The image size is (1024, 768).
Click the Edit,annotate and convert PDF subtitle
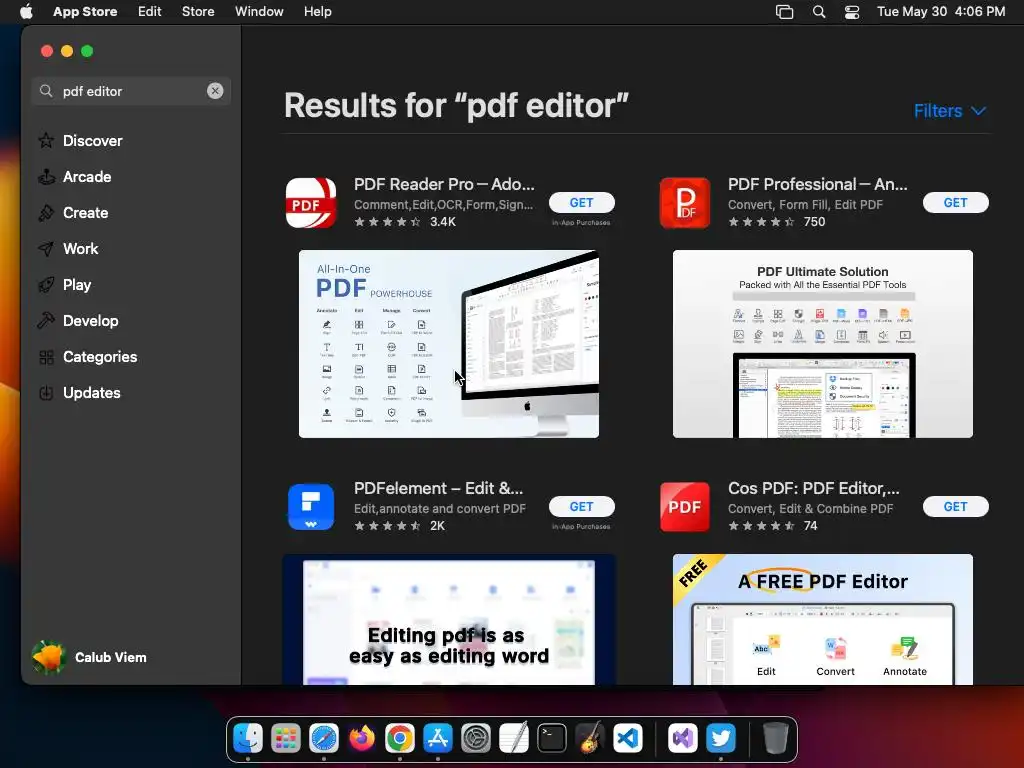[x=440, y=509]
